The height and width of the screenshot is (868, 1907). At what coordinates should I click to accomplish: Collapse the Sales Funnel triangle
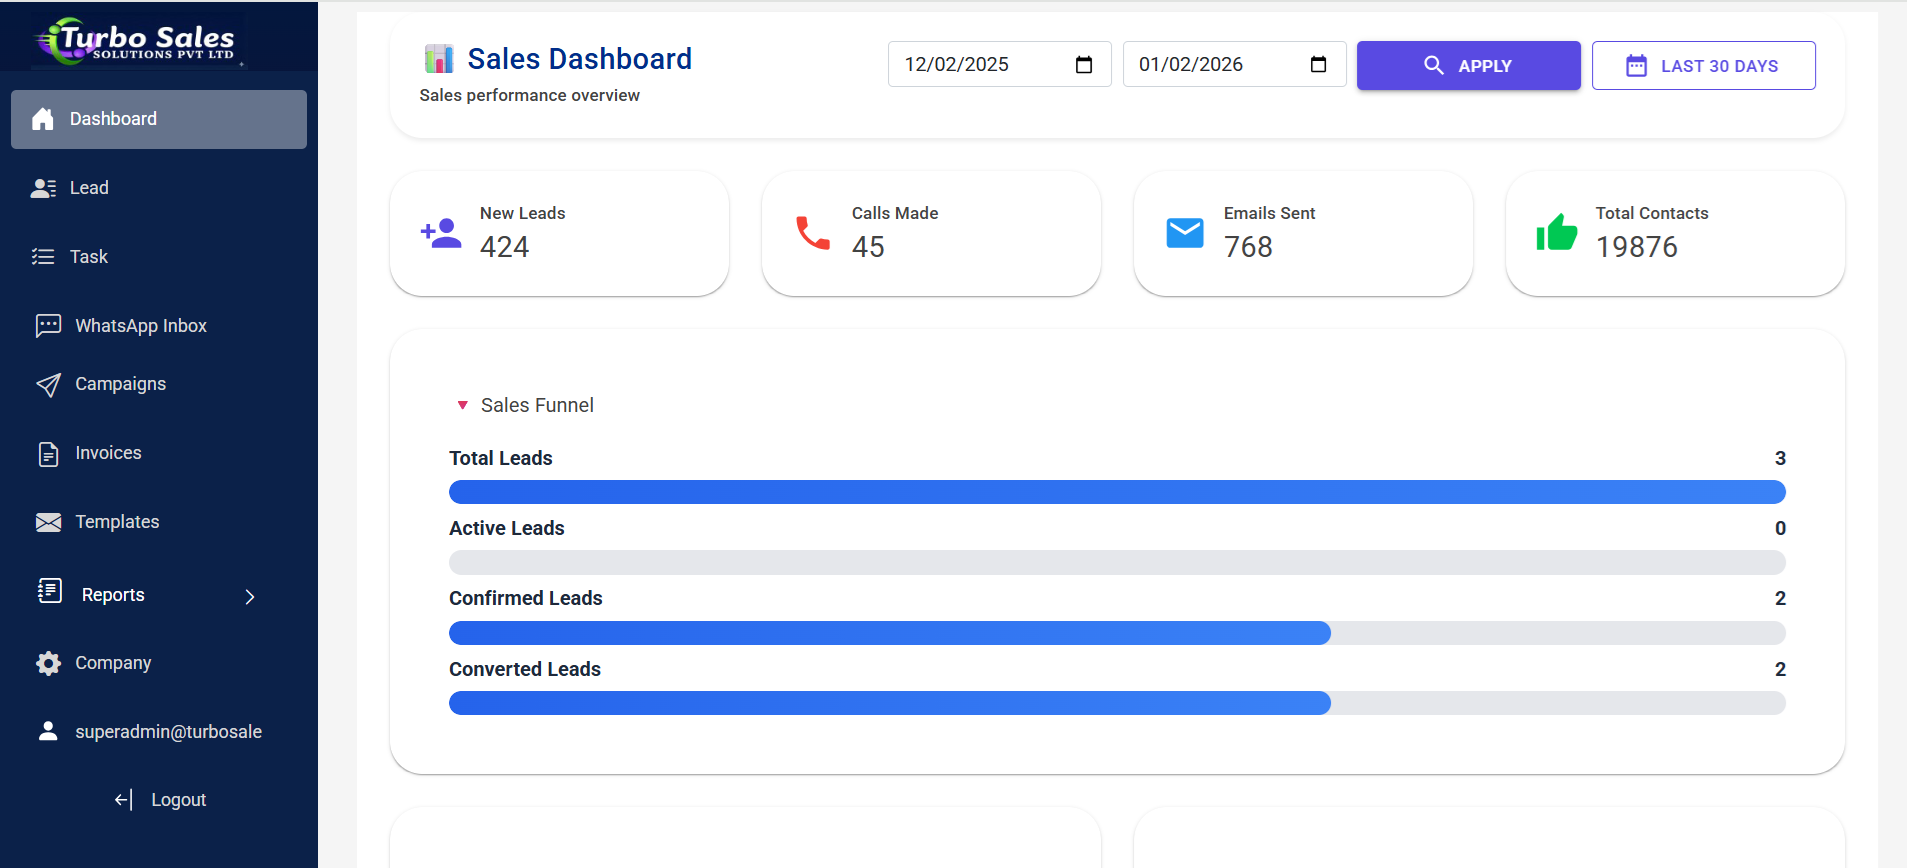point(462,405)
